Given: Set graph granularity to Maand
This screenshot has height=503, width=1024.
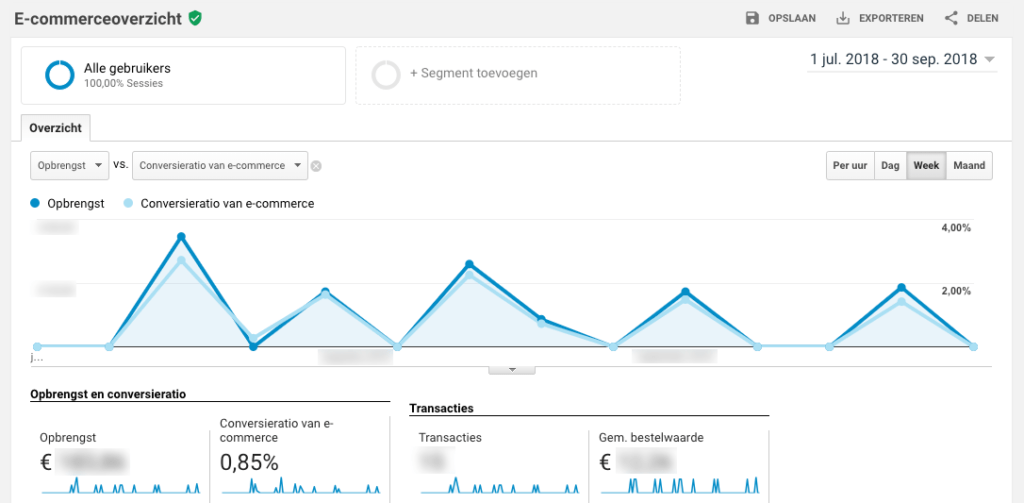Looking at the screenshot, I should point(969,166).
